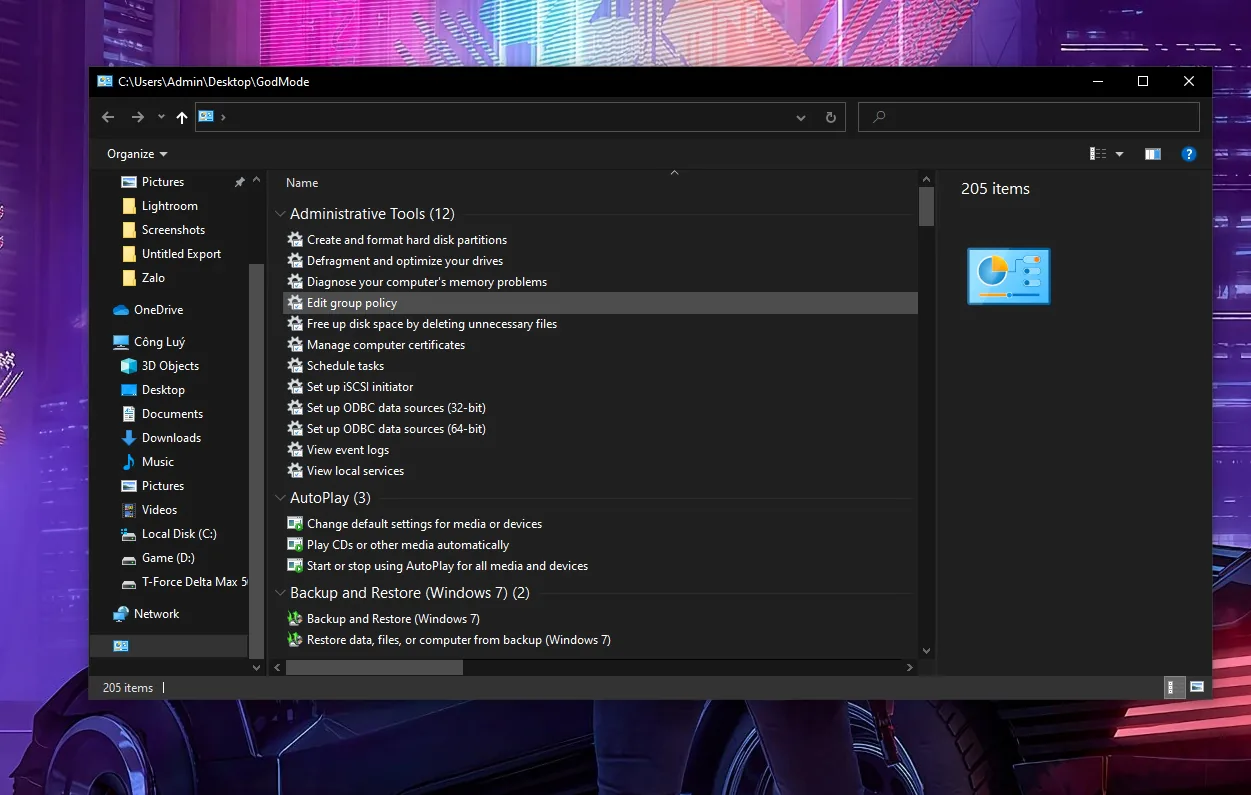Select Free up disk space item
The image size is (1251, 795).
tap(431, 324)
